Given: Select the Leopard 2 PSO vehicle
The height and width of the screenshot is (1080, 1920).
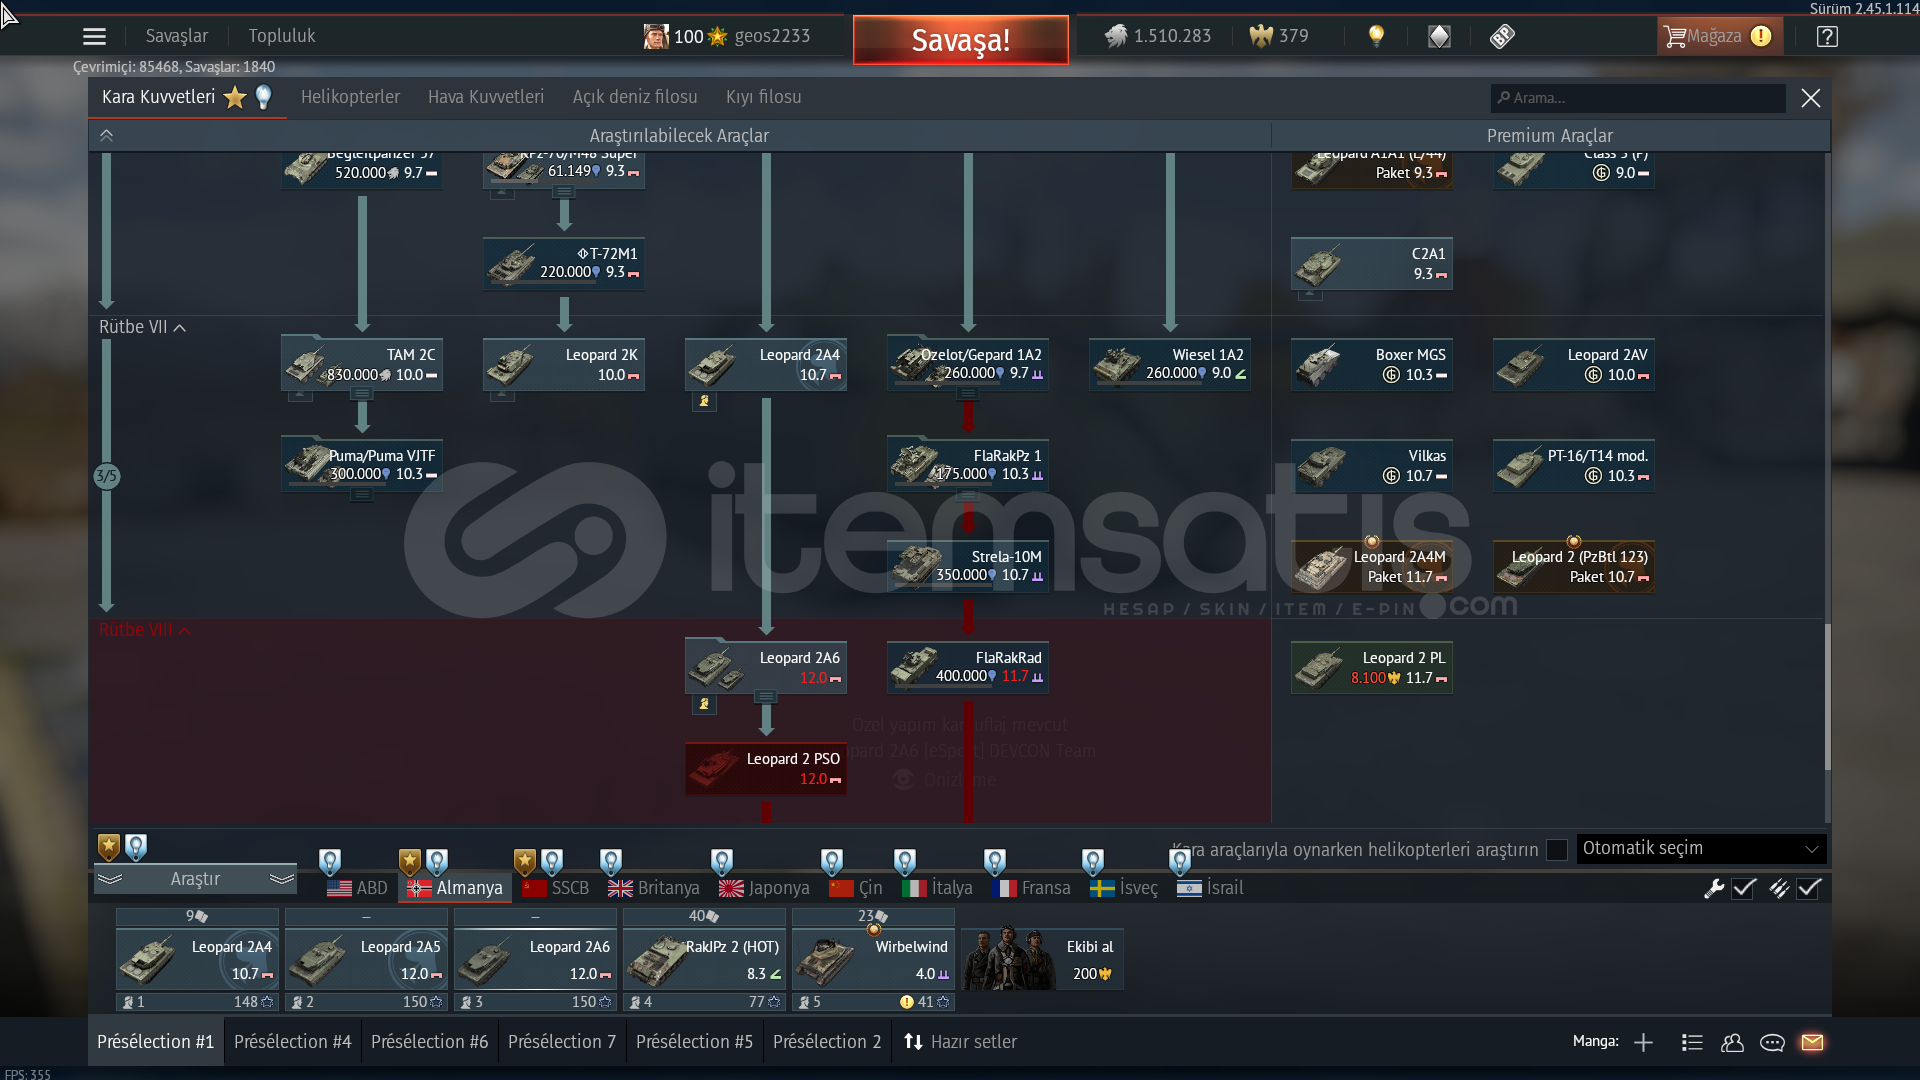Looking at the screenshot, I should 766,768.
